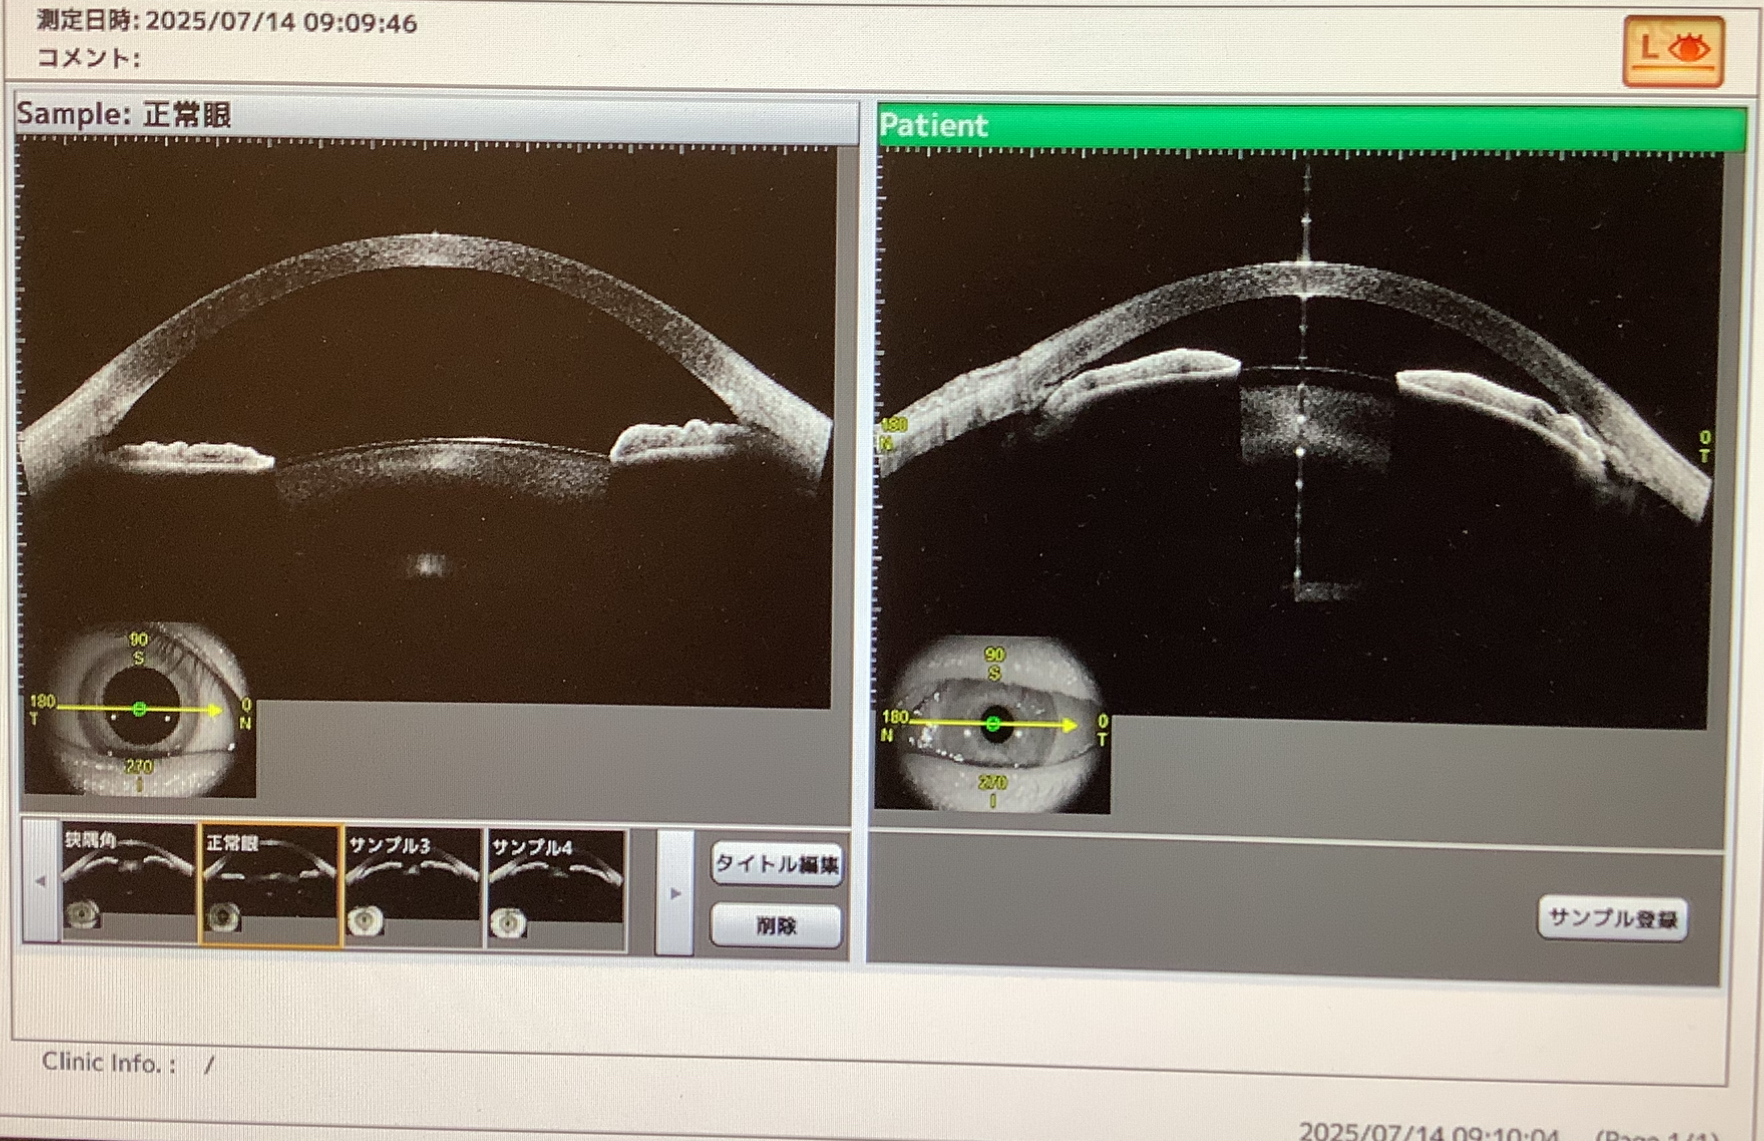Click the サンプル登録 button
The width and height of the screenshot is (1764, 1141).
[x=1611, y=918]
